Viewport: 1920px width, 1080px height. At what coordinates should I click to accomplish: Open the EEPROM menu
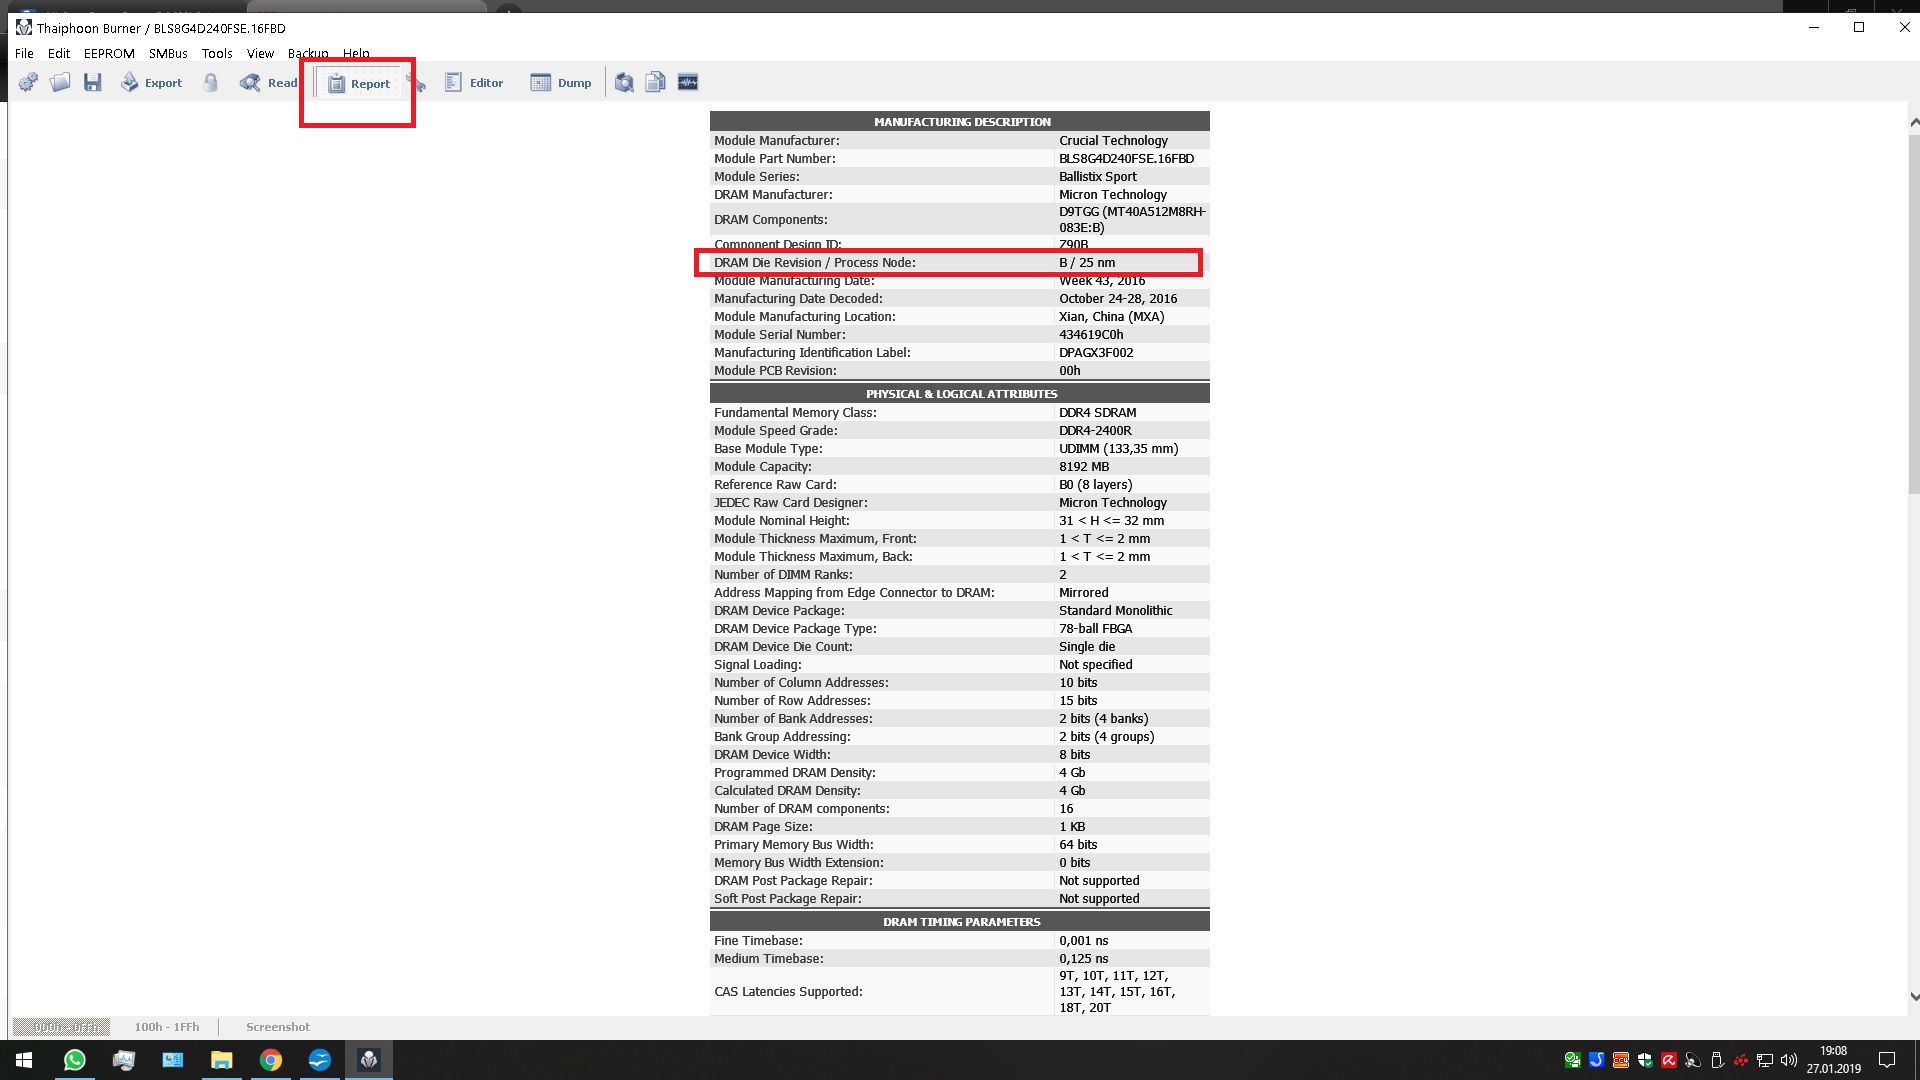click(x=109, y=54)
